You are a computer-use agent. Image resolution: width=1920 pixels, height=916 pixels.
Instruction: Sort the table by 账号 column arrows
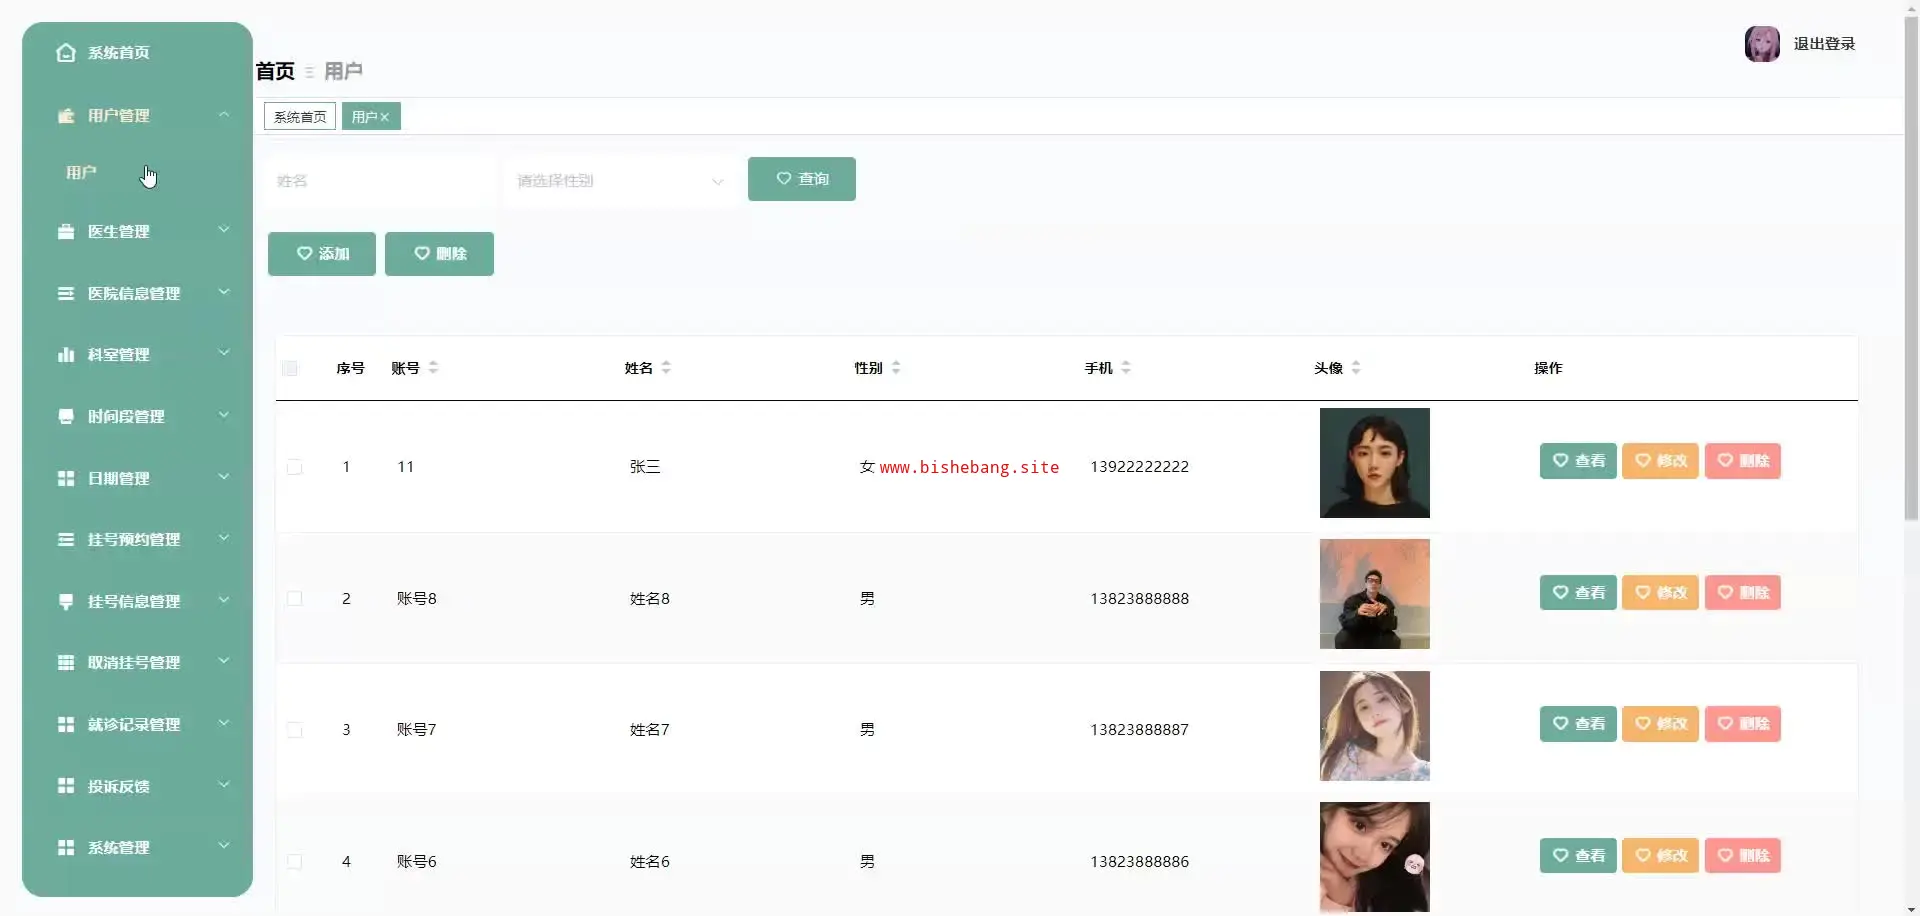coord(433,368)
